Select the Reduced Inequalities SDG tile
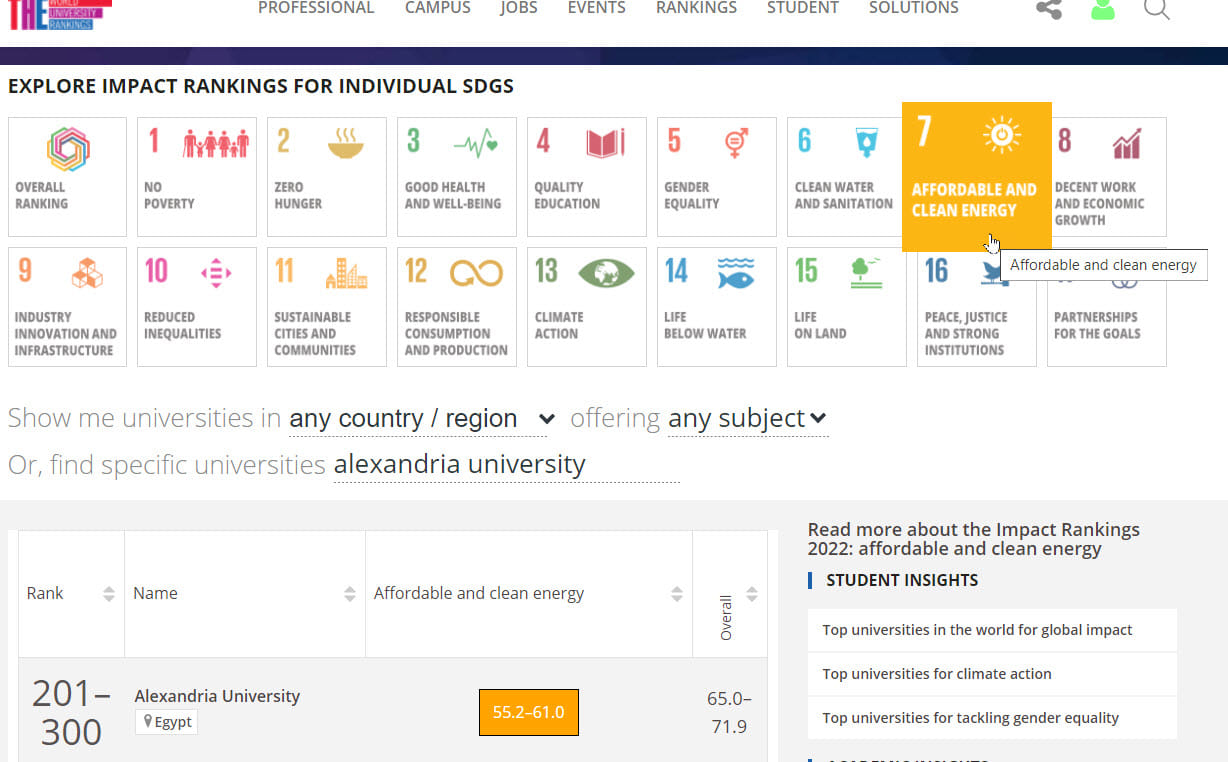 [196, 307]
